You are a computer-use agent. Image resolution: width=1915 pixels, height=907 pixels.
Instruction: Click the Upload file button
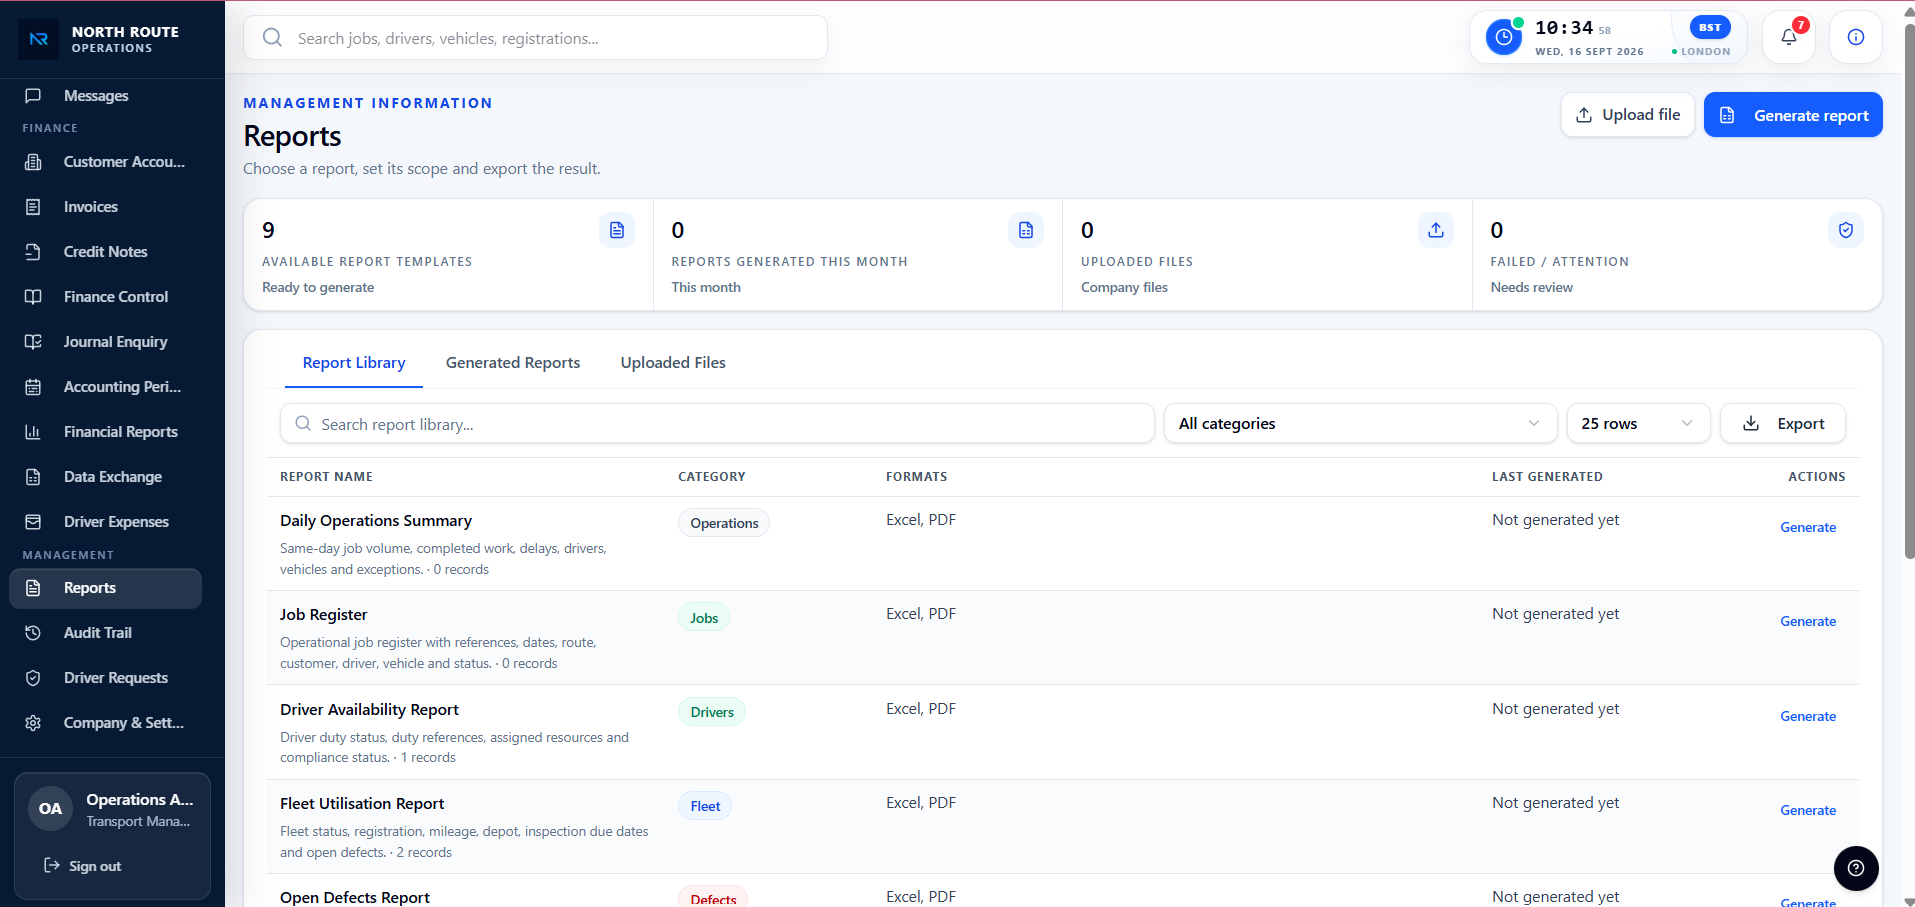1627,115
